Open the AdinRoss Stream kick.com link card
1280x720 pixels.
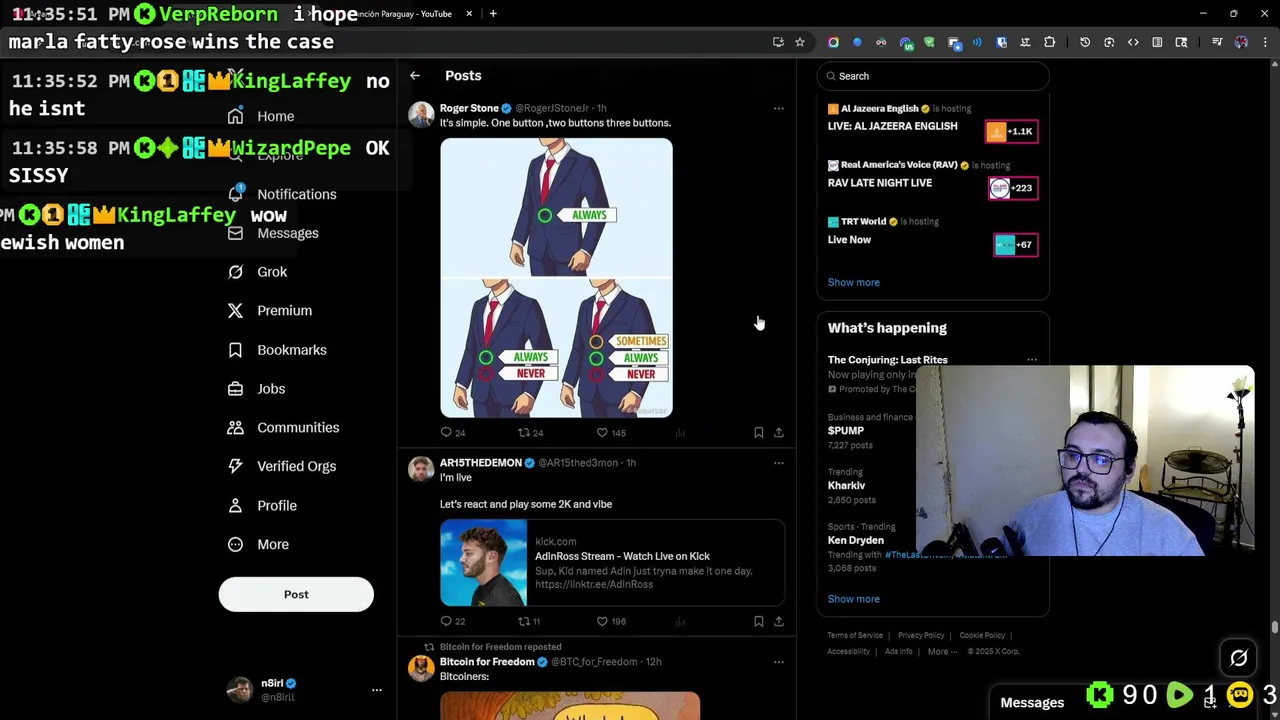(x=612, y=563)
